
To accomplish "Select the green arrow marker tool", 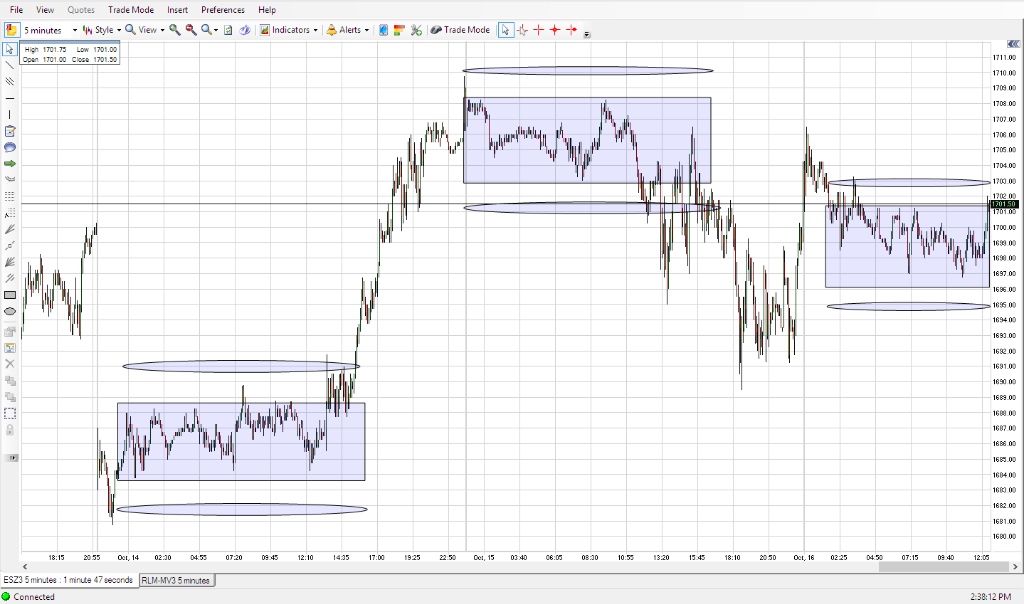I will pos(10,164).
